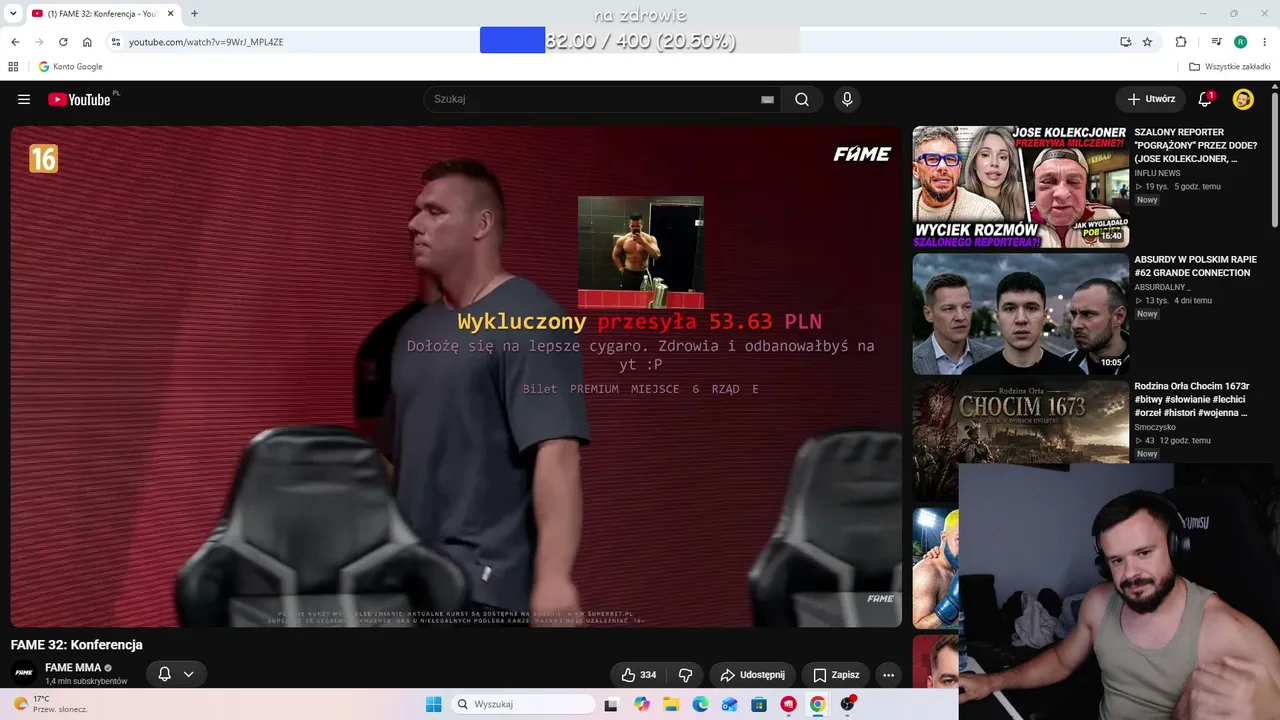Image resolution: width=1280 pixels, height=720 pixels.
Task: Click the FAME 32 video player
Action: tap(456, 376)
